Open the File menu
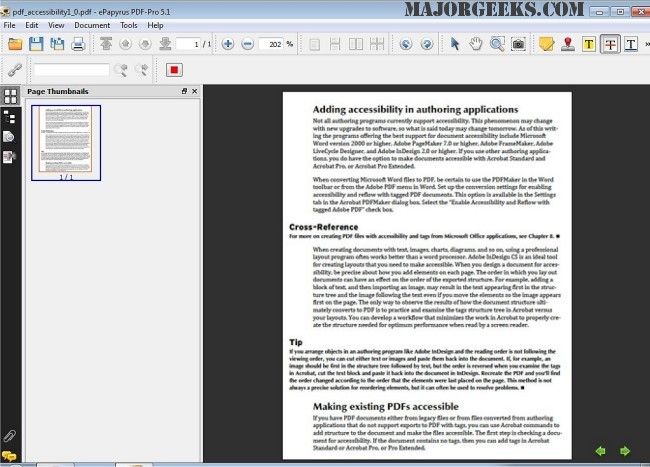Screen dimensions: 650x467 (x=9, y=25)
